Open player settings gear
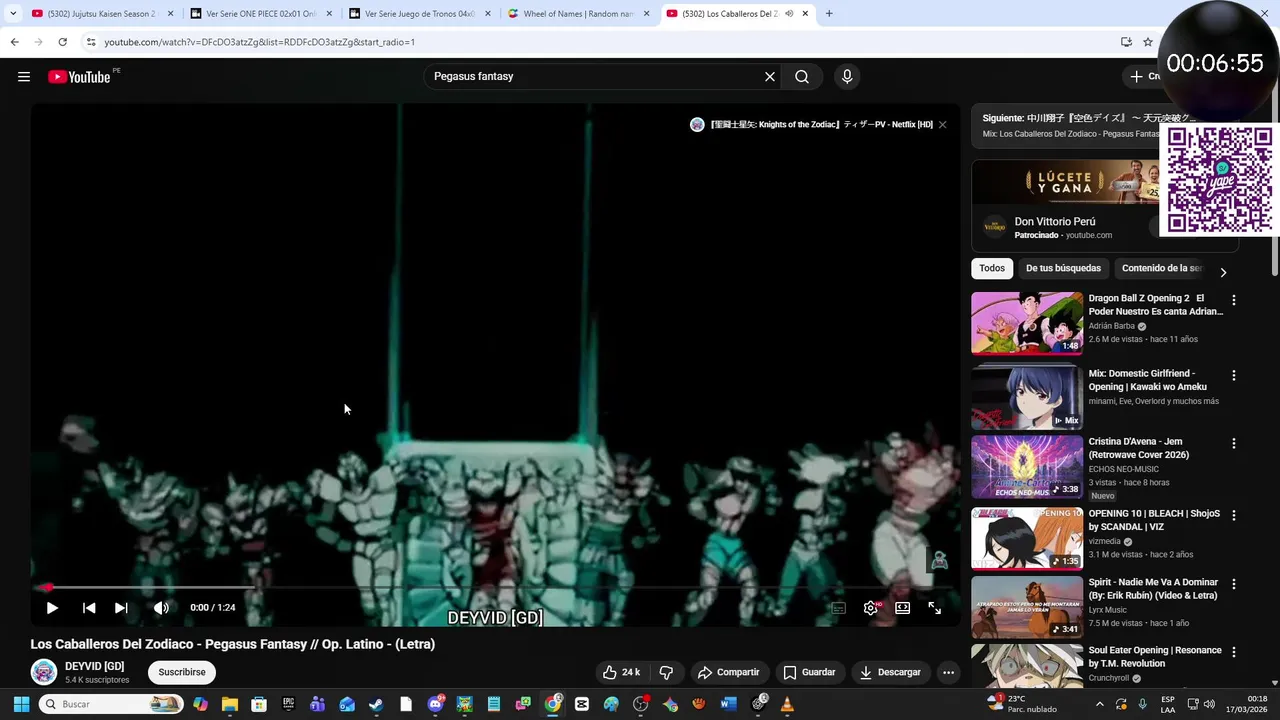The image size is (1280, 720). click(871, 608)
